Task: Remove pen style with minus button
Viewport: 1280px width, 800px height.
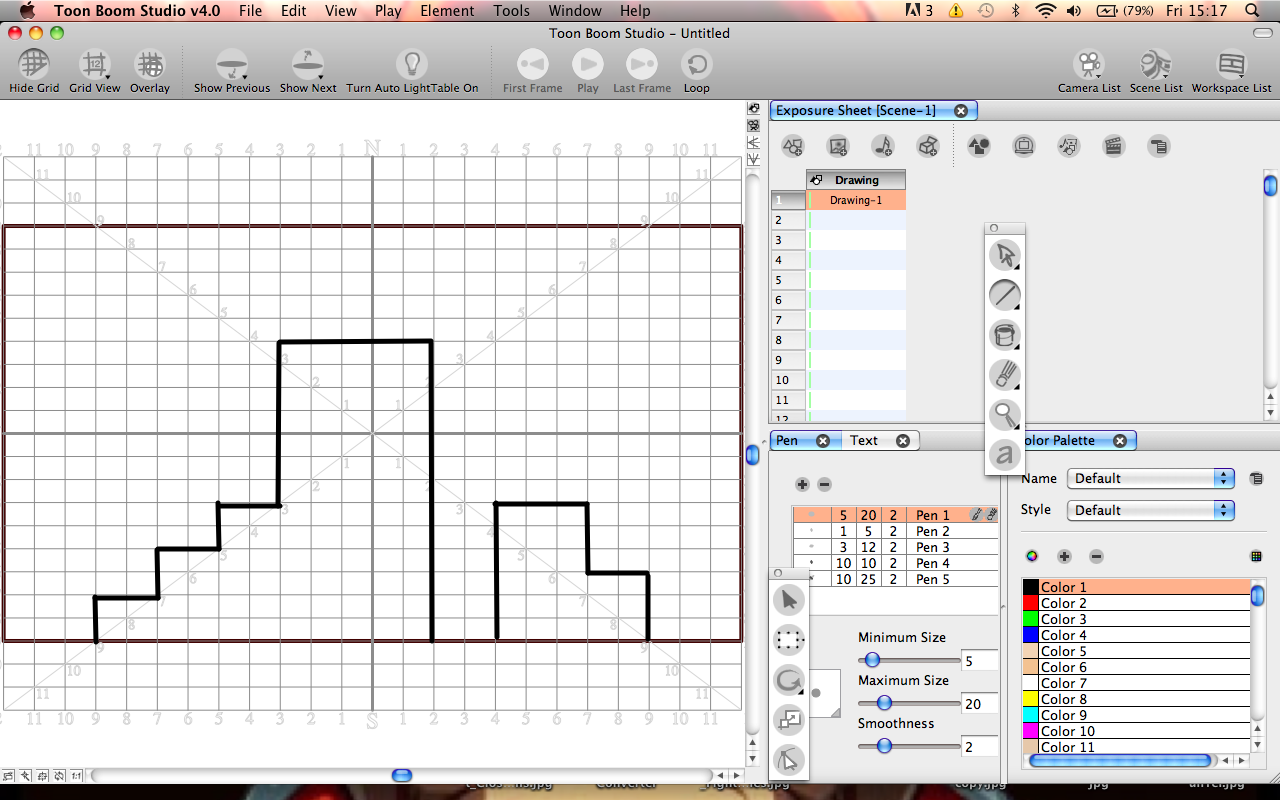Action: [x=824, y=484]
